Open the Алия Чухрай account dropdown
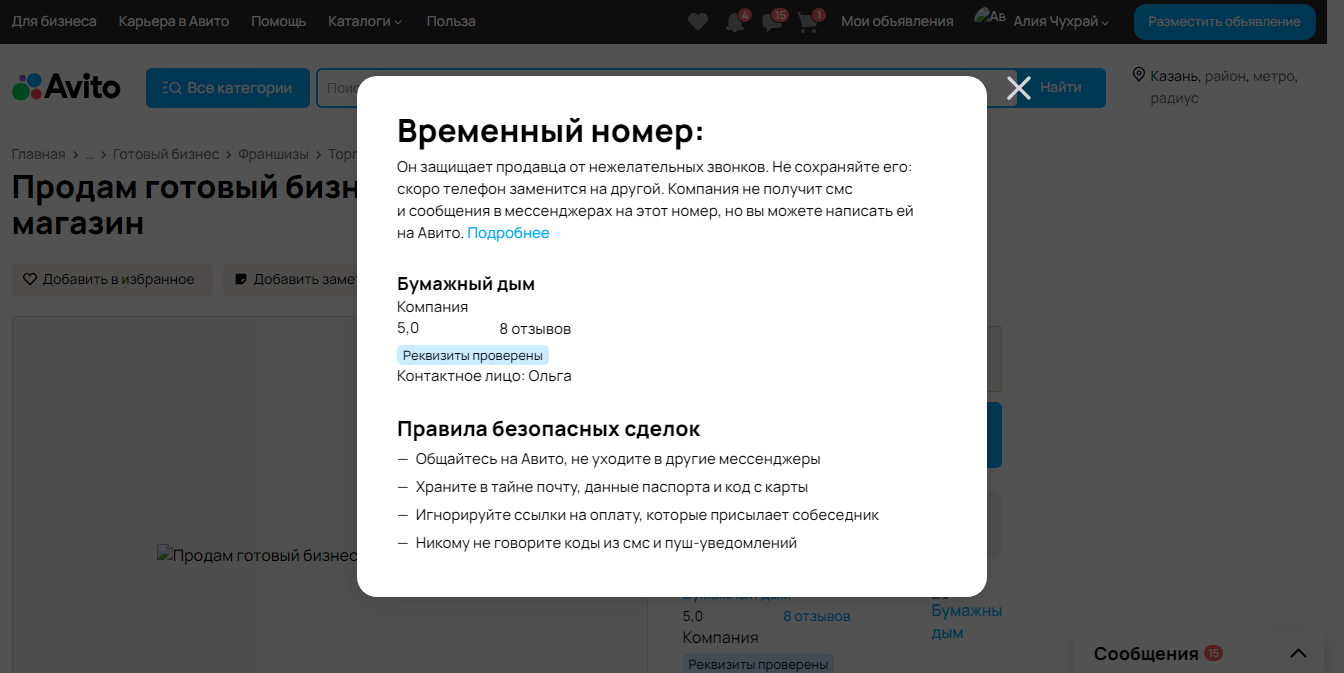 (x=1061, y=21)
